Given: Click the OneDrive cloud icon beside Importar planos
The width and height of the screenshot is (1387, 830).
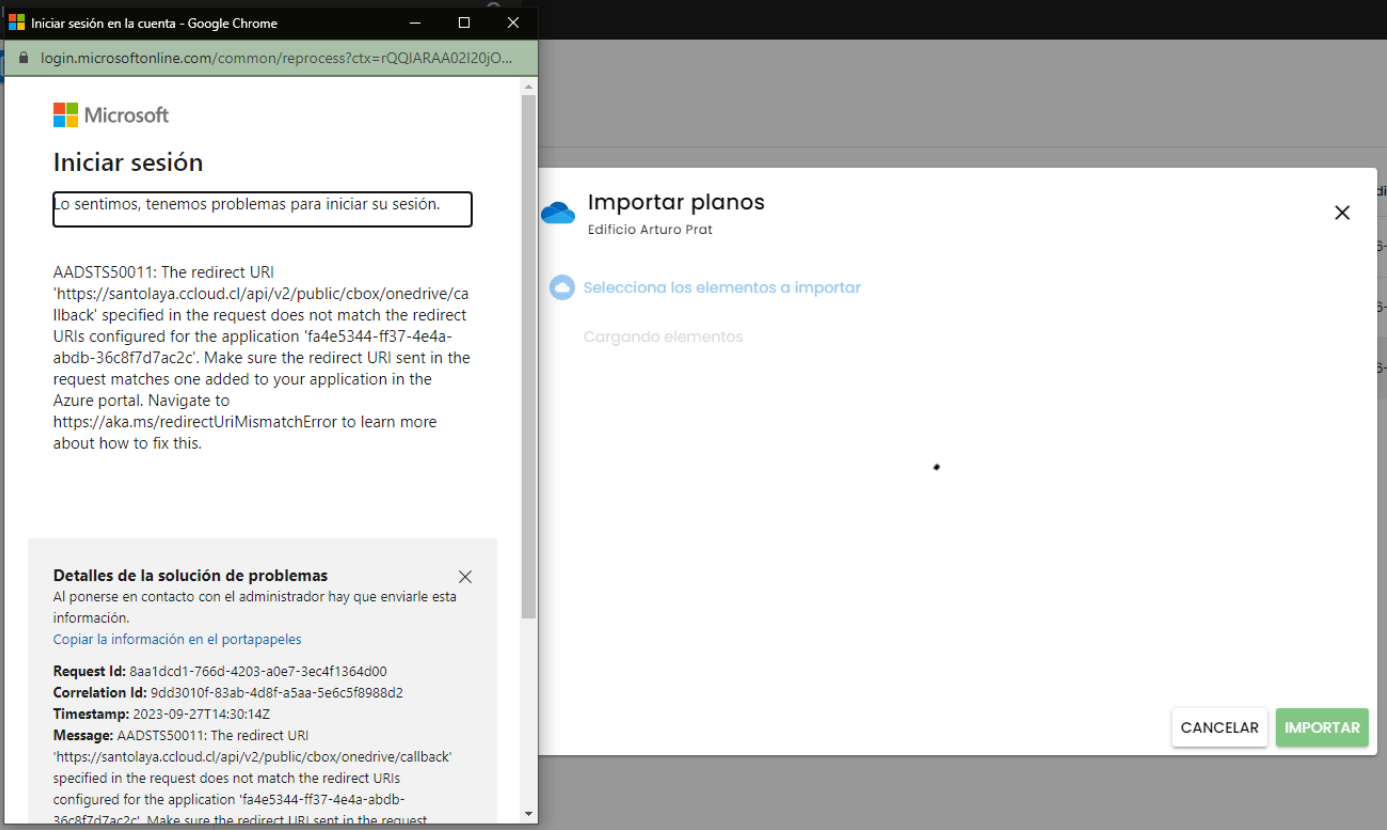Looking at the screenshot, I should point(558,212).
